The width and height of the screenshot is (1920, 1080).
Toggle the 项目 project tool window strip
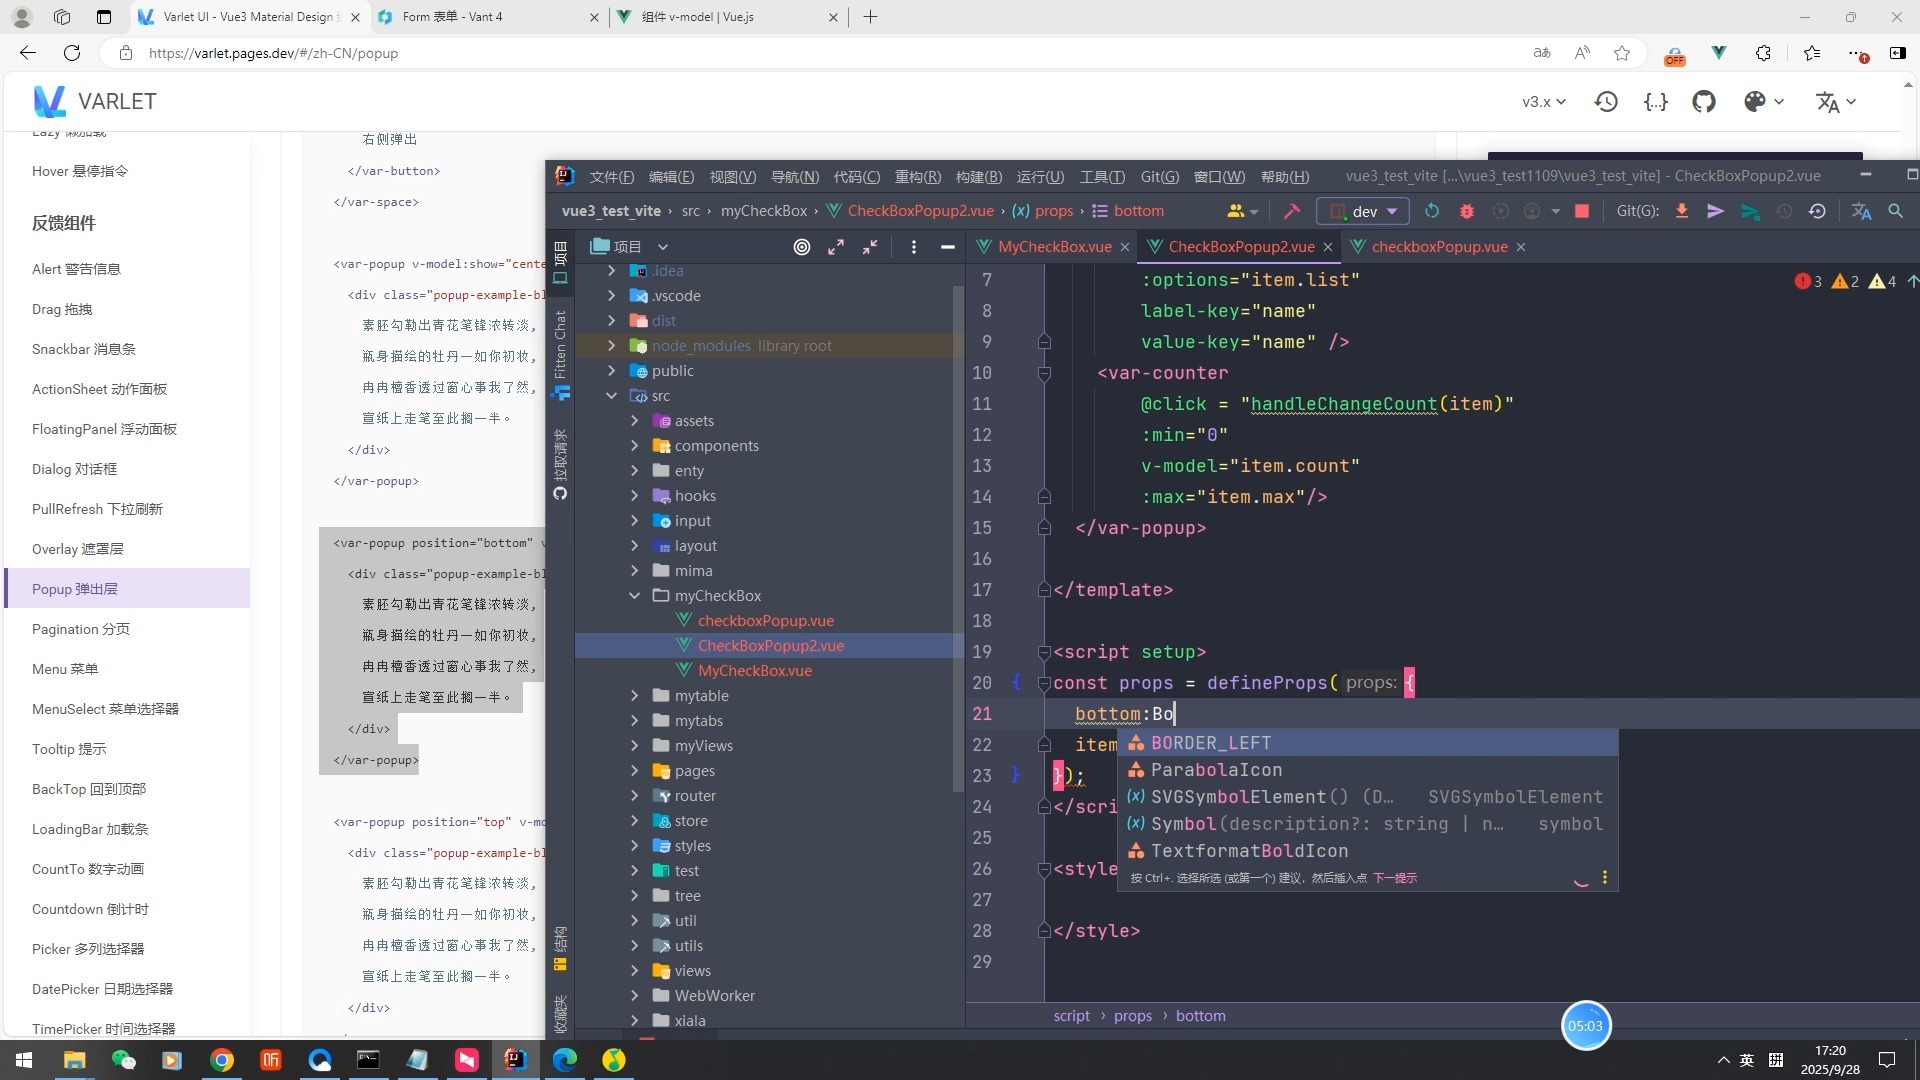coord(560,262)
